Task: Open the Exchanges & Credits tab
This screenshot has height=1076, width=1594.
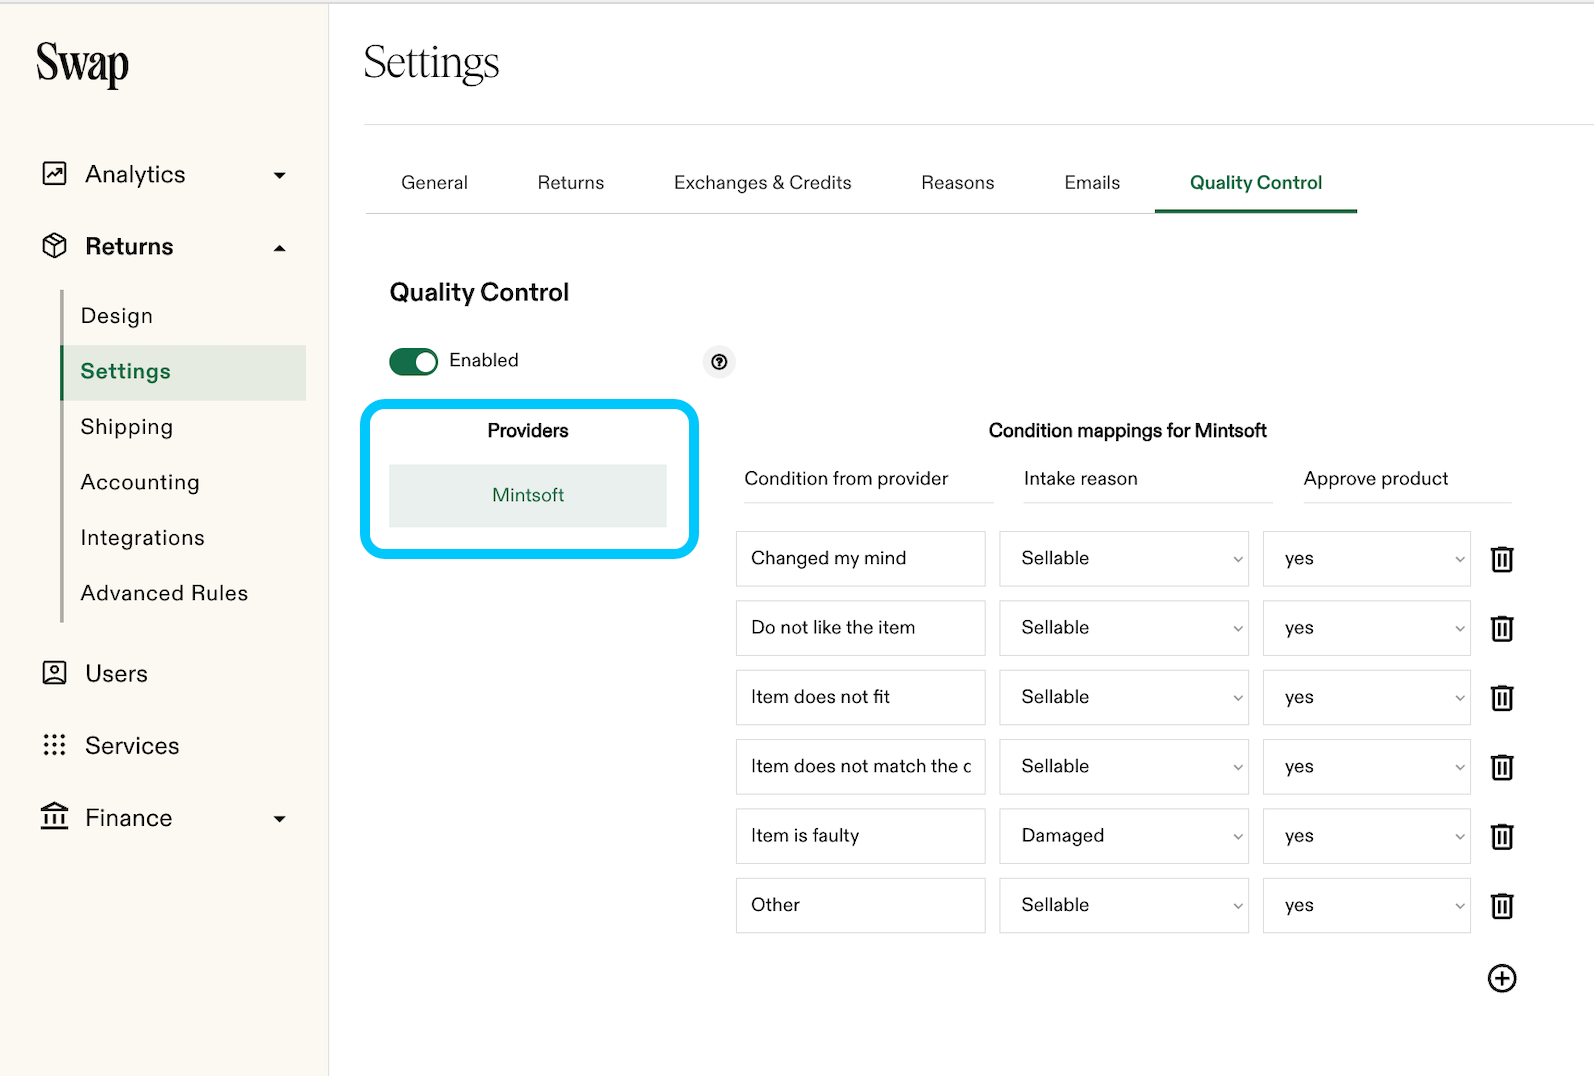Action: [x=763, y=183]
